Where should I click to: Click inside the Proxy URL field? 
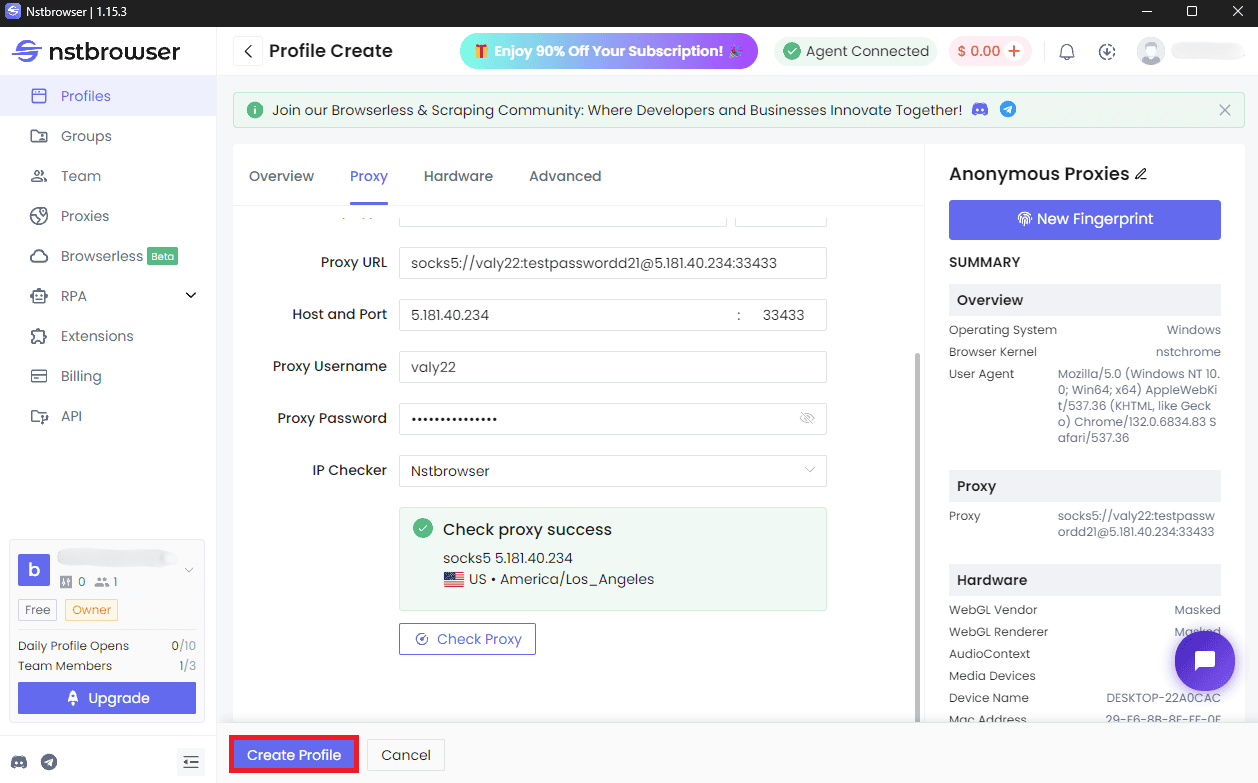(612, 263)
